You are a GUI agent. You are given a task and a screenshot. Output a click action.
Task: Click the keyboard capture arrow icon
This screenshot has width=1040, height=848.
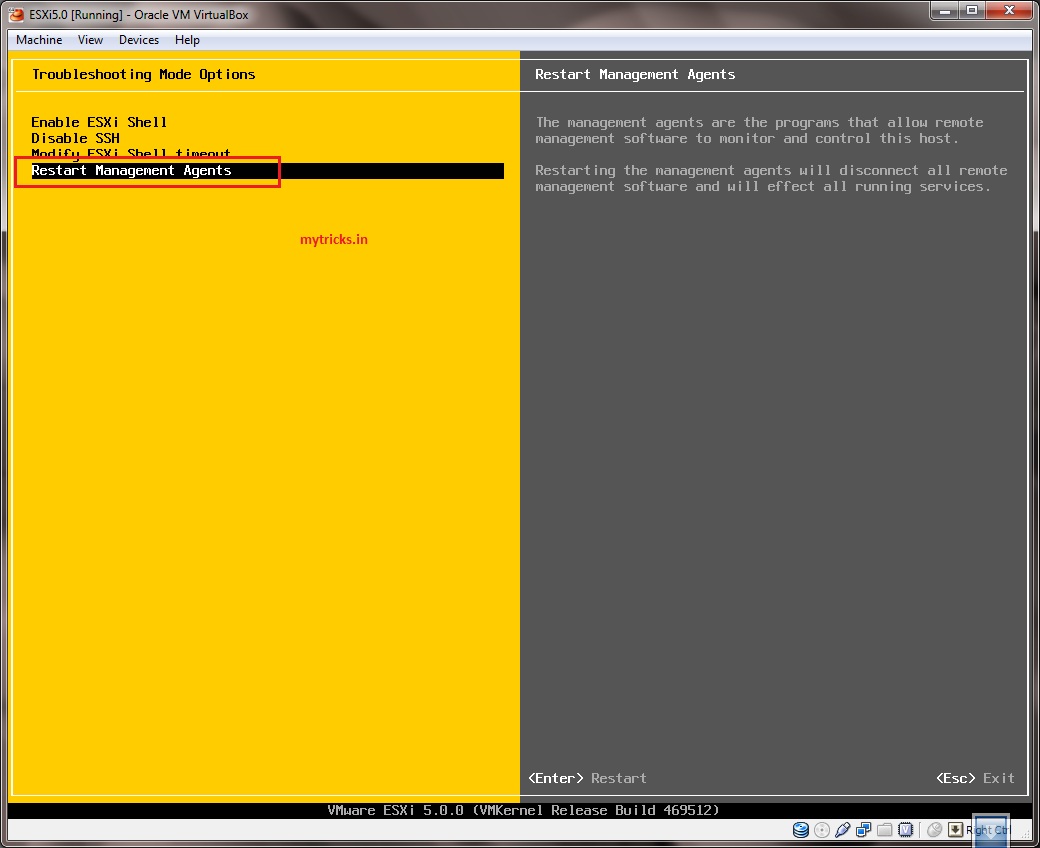pos(955,829)
